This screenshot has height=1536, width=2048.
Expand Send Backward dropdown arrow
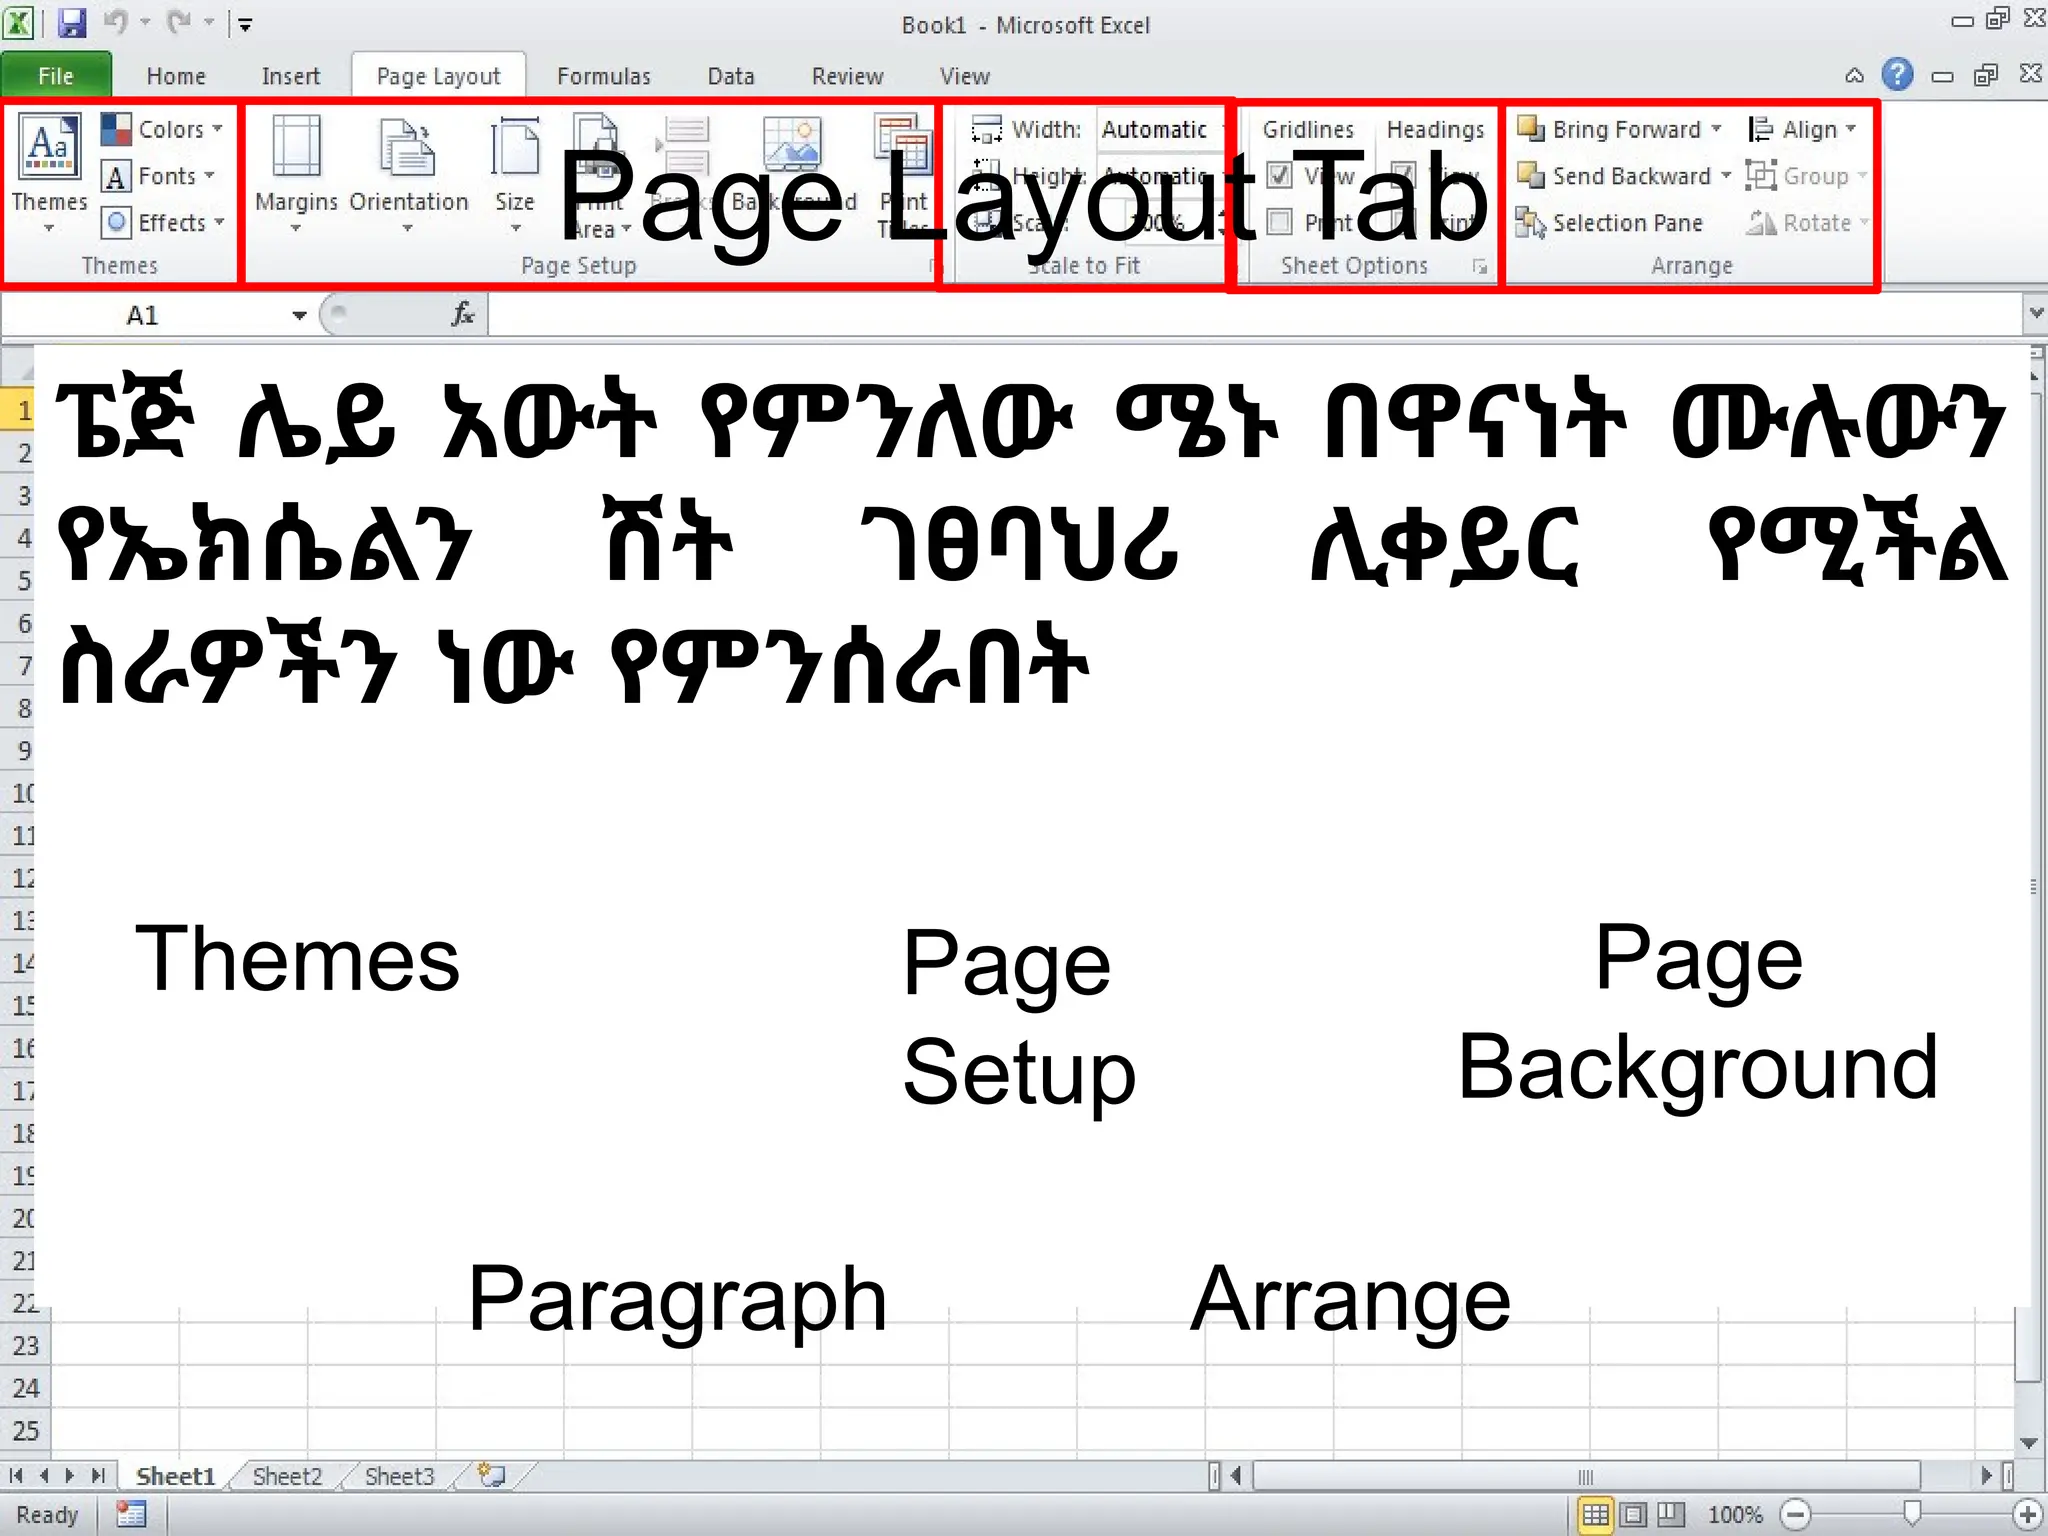[x=1726, y=176]
